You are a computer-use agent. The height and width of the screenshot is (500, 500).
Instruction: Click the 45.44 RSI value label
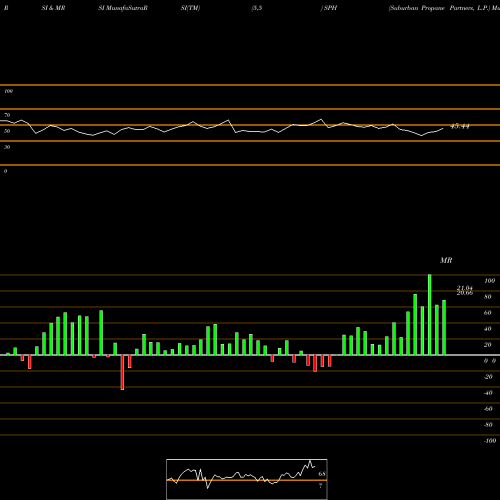point(460,126)
